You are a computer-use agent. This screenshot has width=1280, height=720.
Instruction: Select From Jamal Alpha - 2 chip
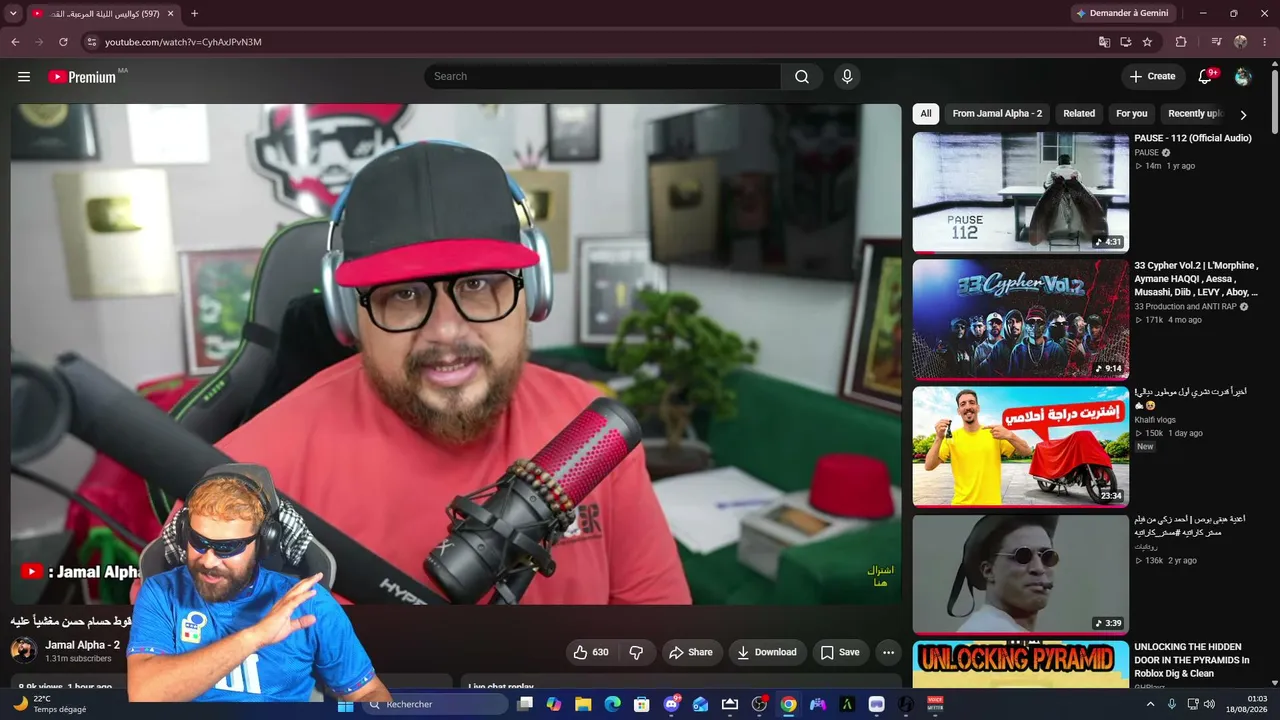[x=997, y=114]
